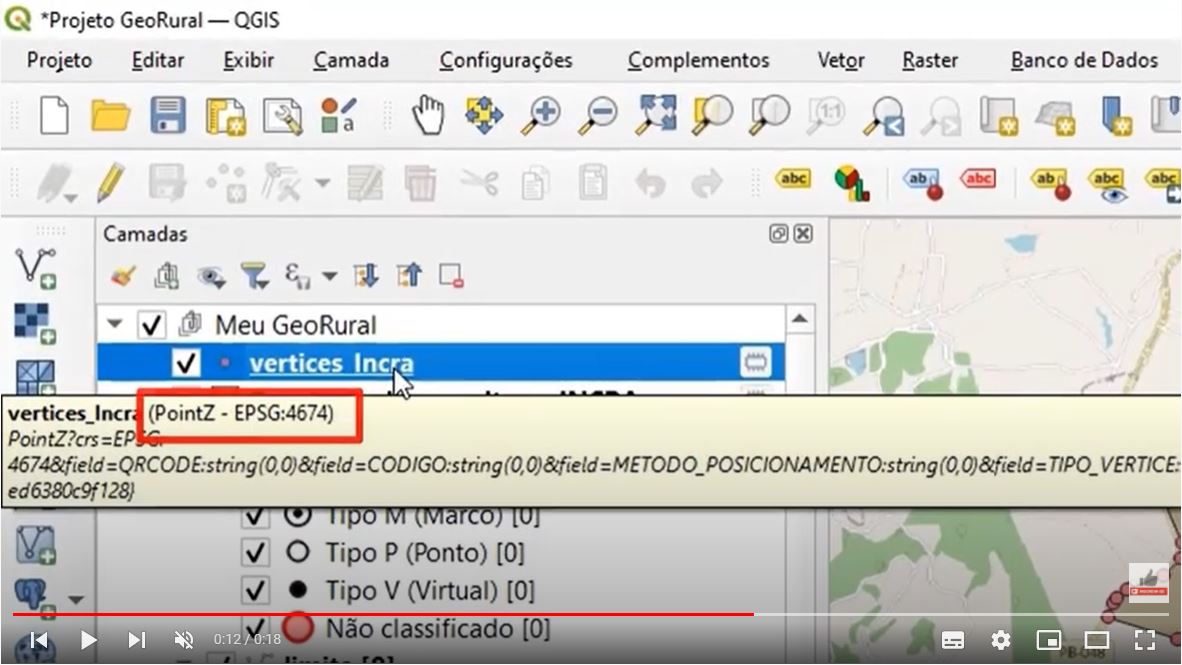Switch to theater mode
The height and width of the screenshot is (665, 1182).
tap(1097, 641)
